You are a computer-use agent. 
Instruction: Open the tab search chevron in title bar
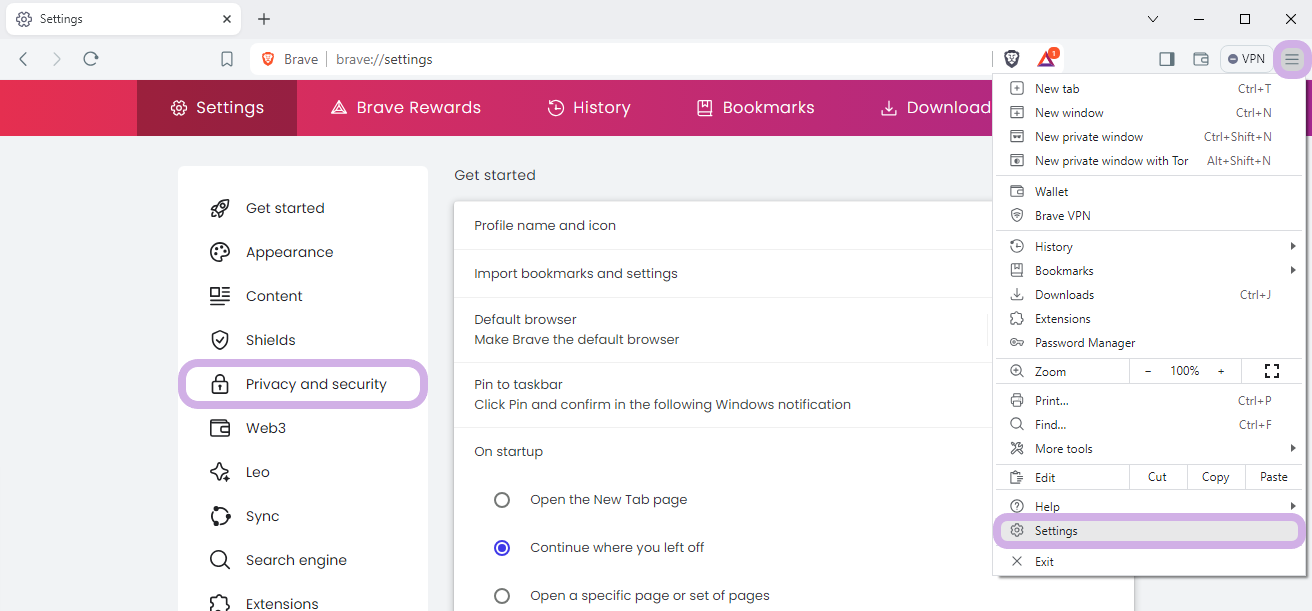[1153, 19]
